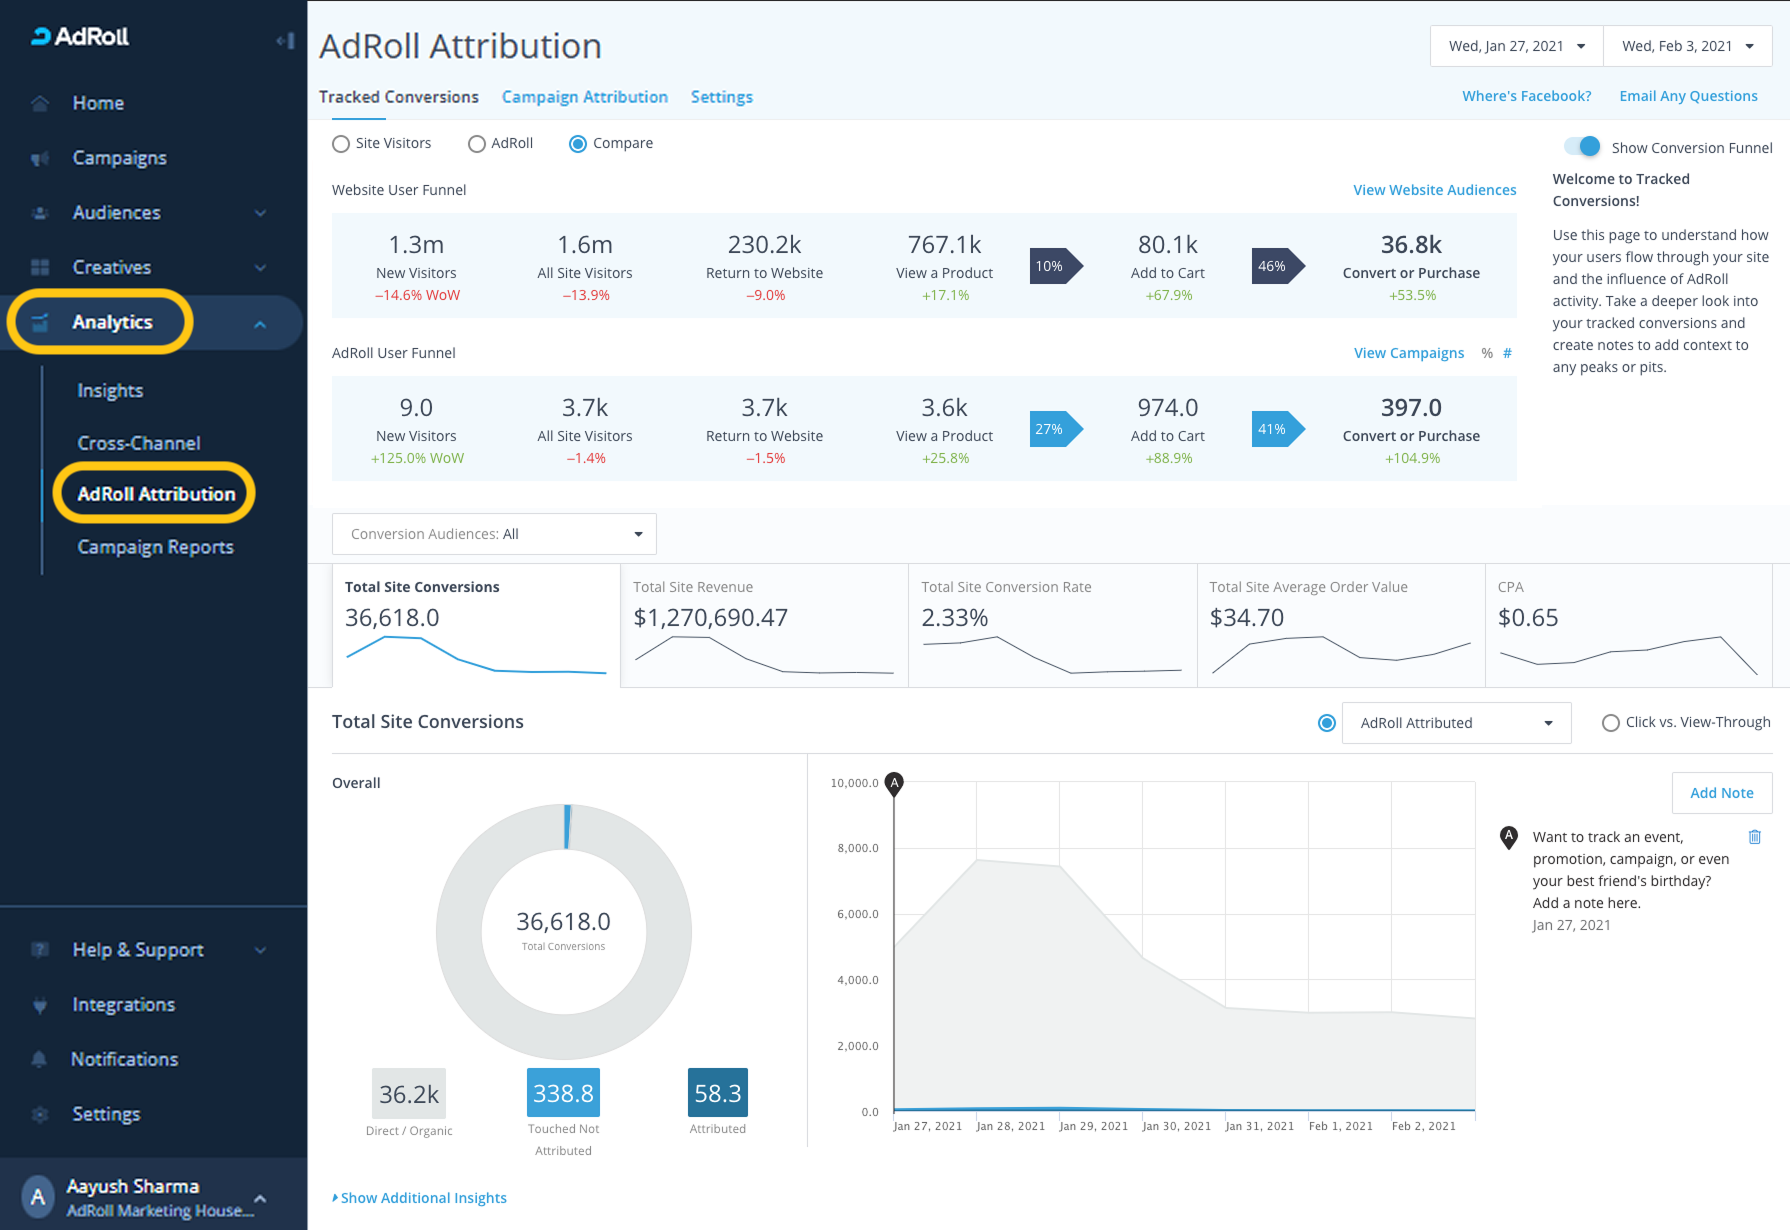Open the Conversion Audiences dropdown
1790x1230 pixels.
coord(494,534)
